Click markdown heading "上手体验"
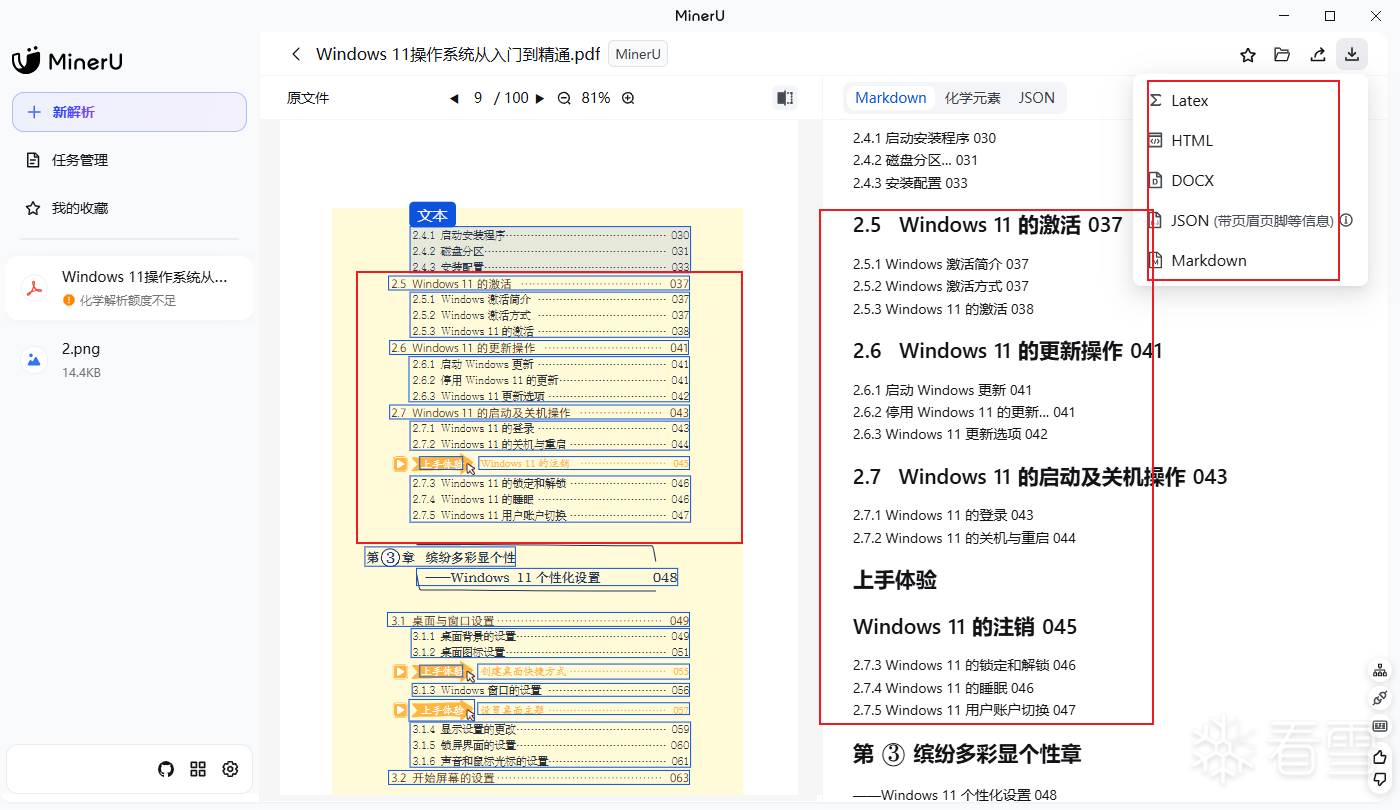Viewport: 1400px width, 810px height. (895, 580)
